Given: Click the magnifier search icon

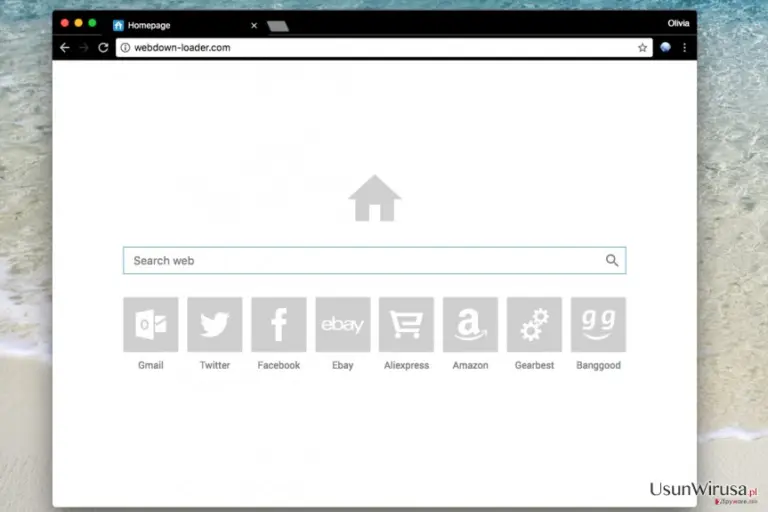Looking at the screenshot, I should click(x=612, y=260).
